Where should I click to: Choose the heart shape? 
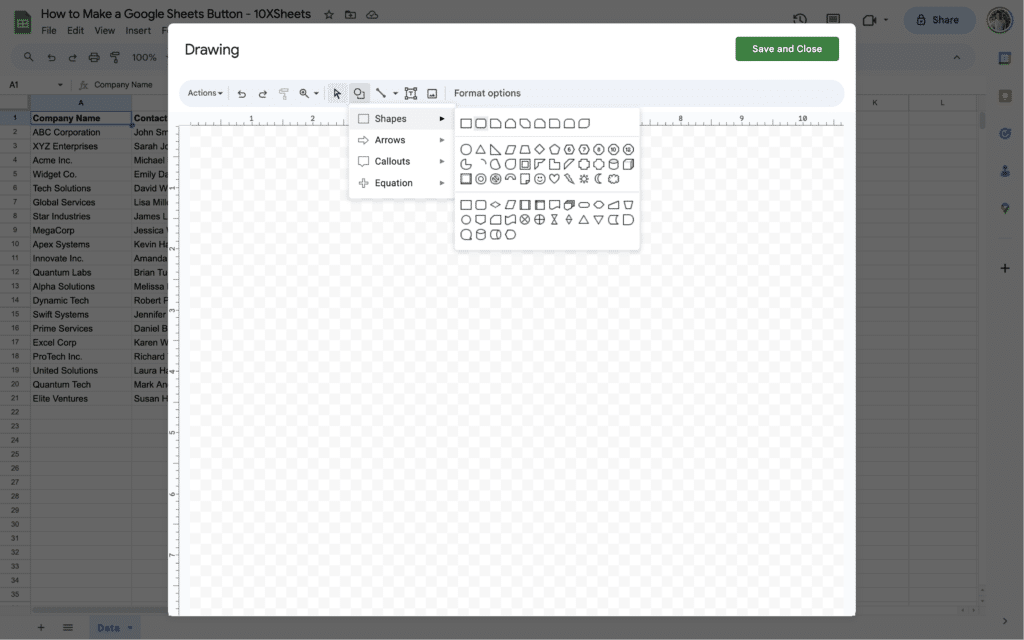point(554,178)
